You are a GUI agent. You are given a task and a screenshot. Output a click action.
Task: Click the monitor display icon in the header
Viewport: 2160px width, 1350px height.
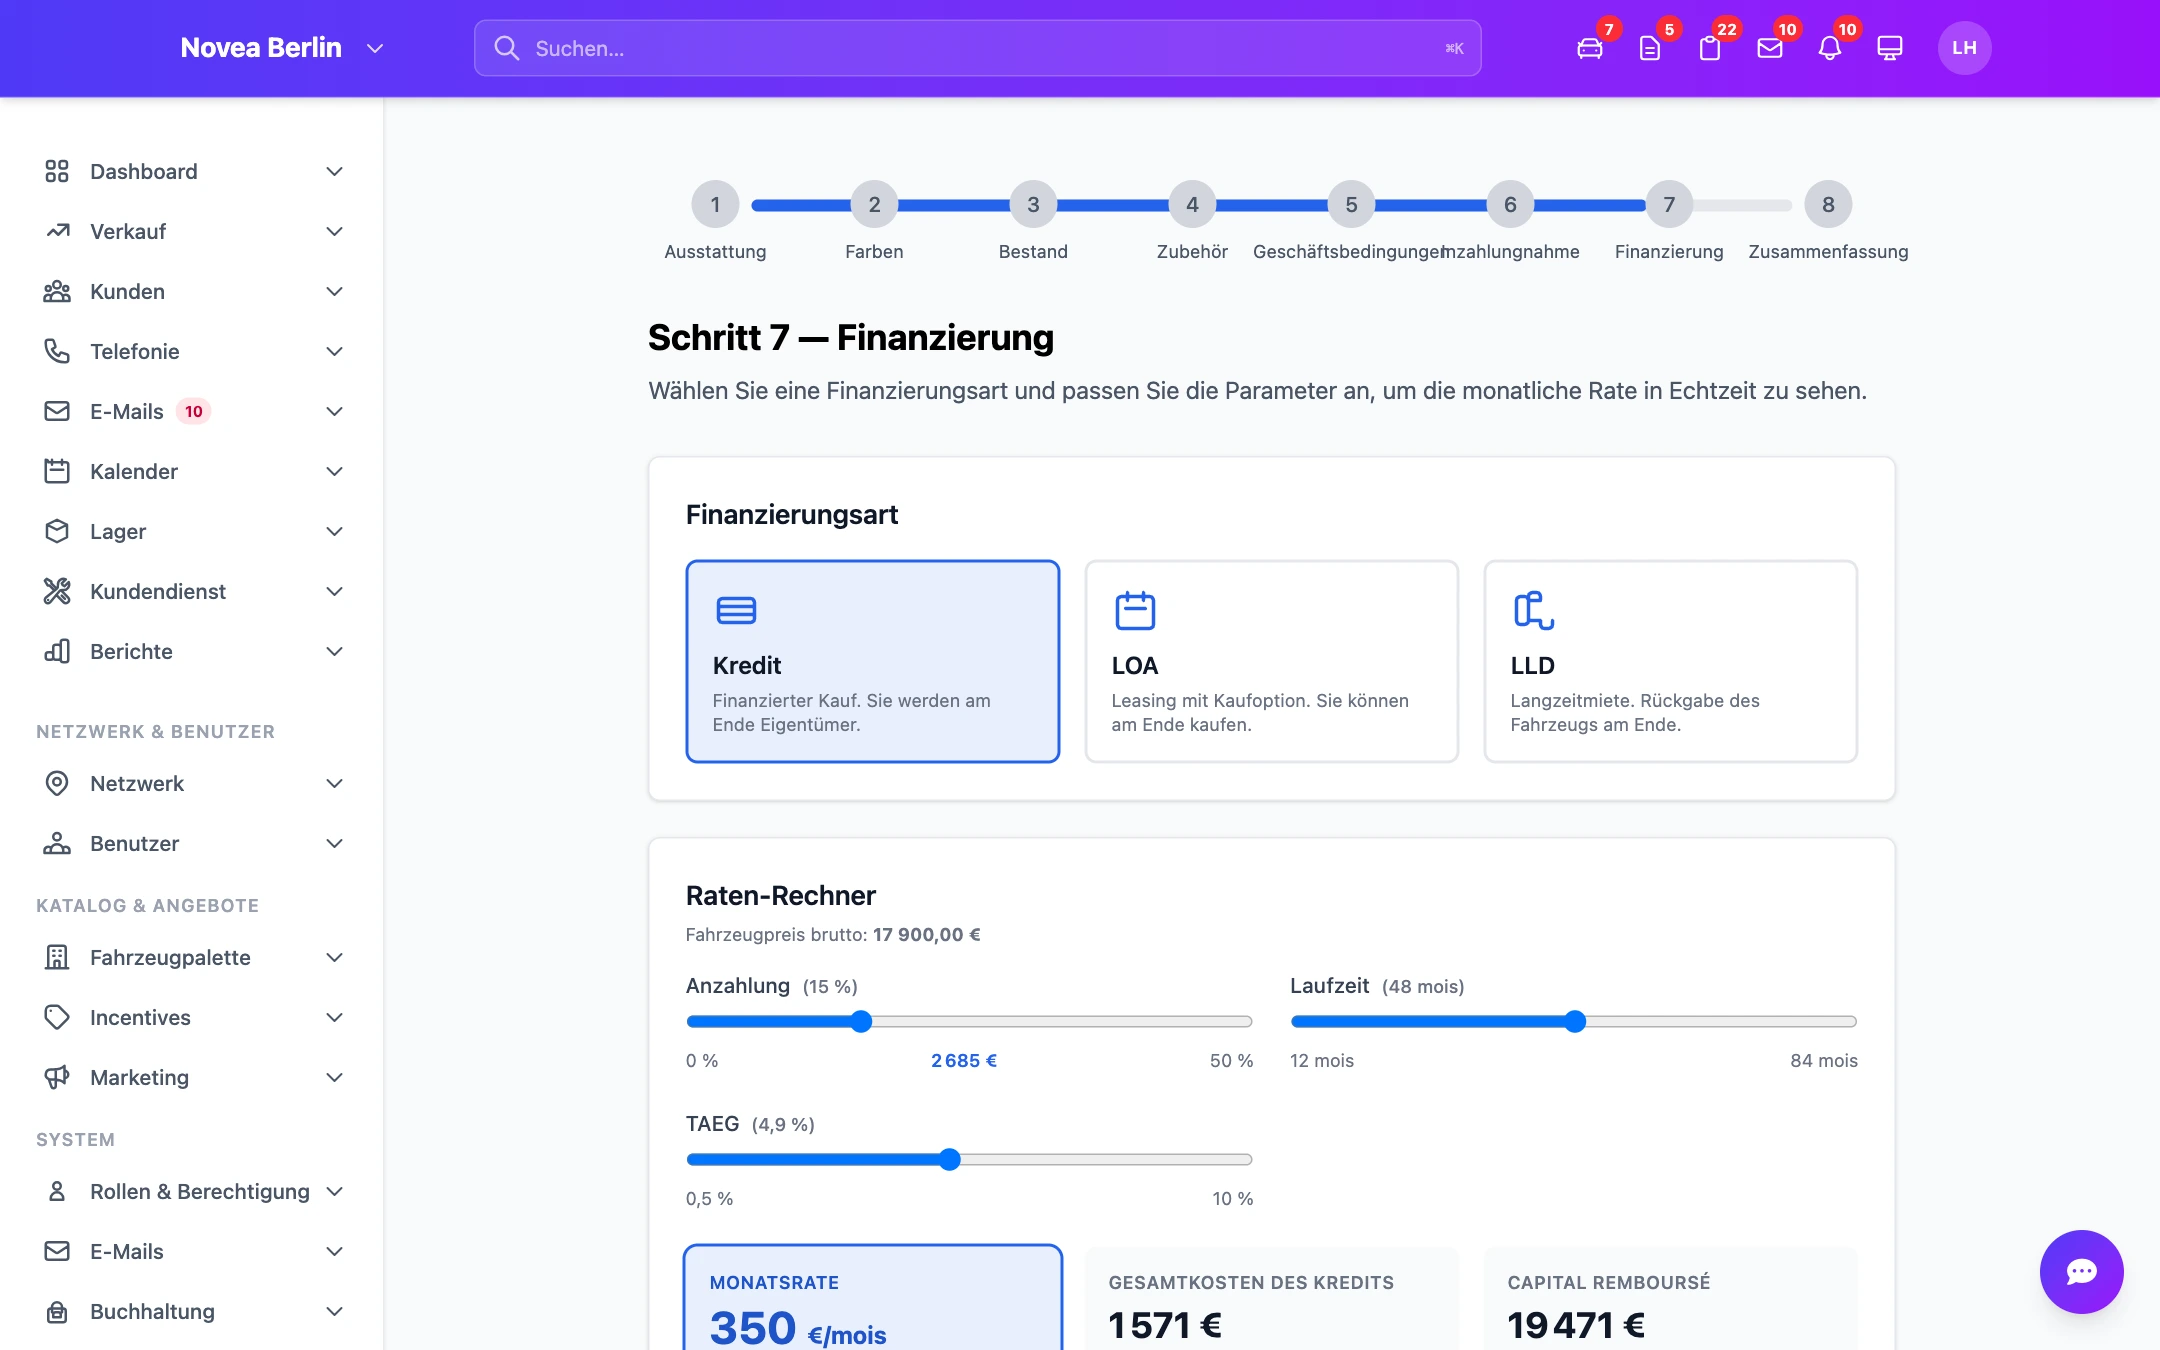coord(1890,48)
